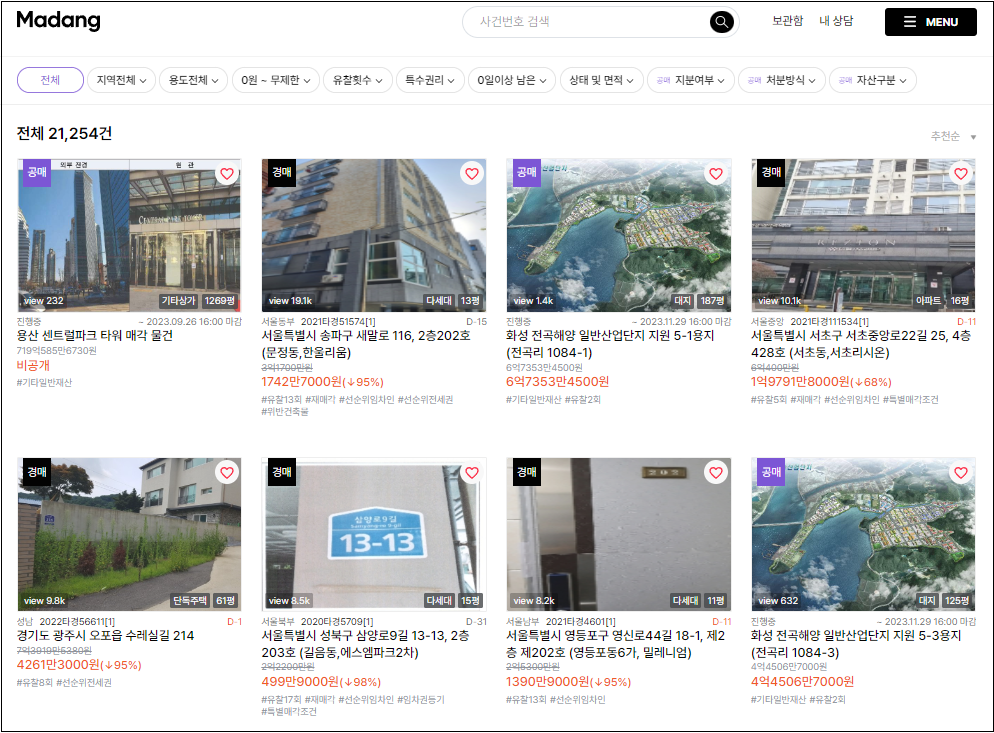
Task: Click the price 1742만7000원
Action: 302,382
